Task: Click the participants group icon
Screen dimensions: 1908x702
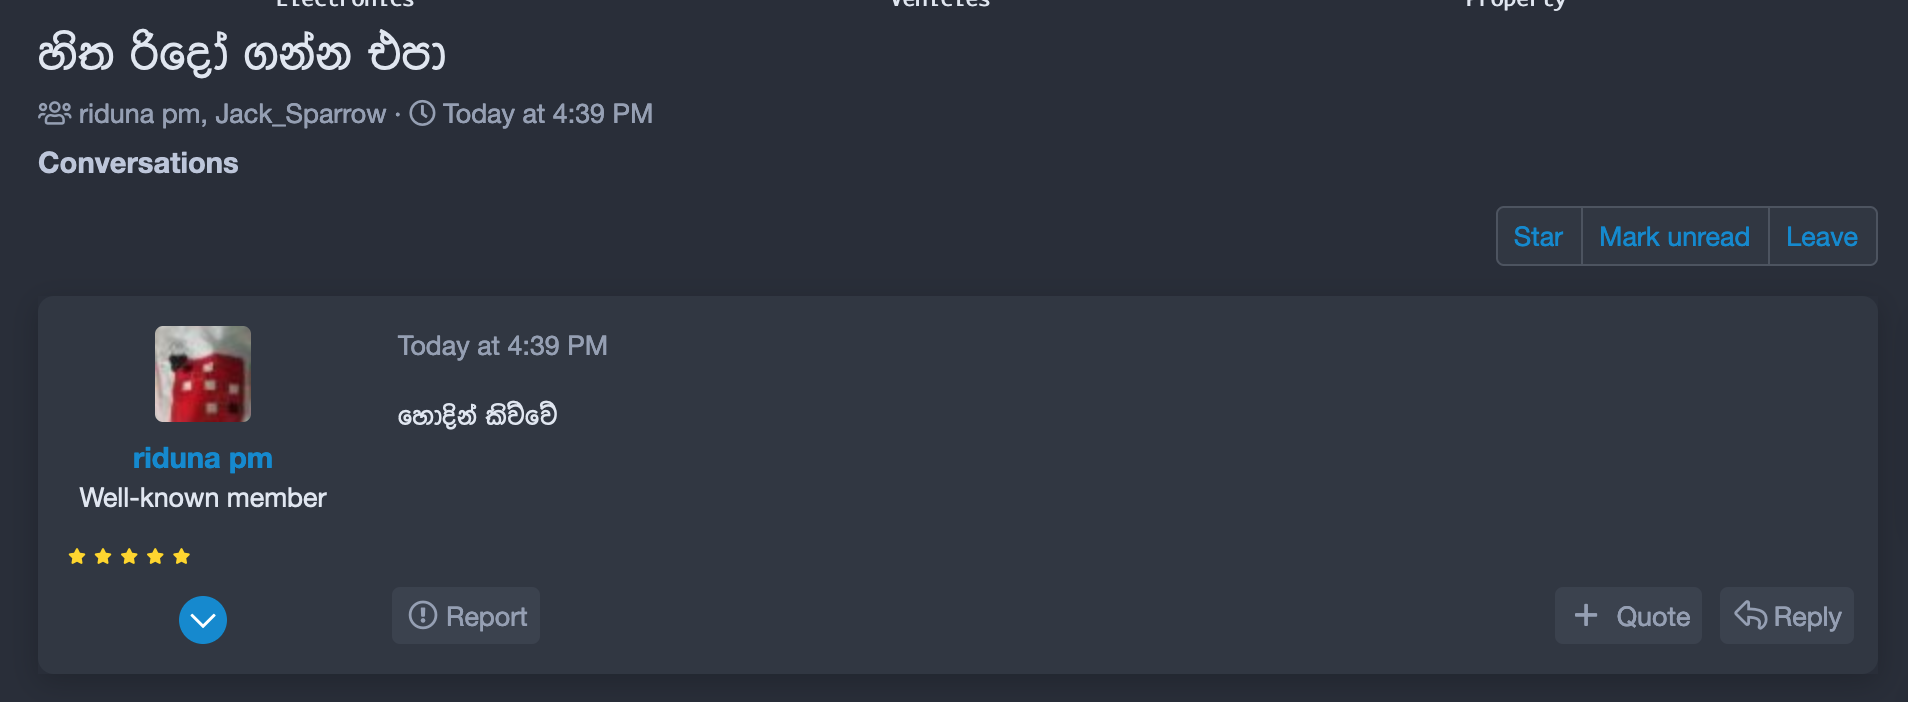Action: click(55, 113)
